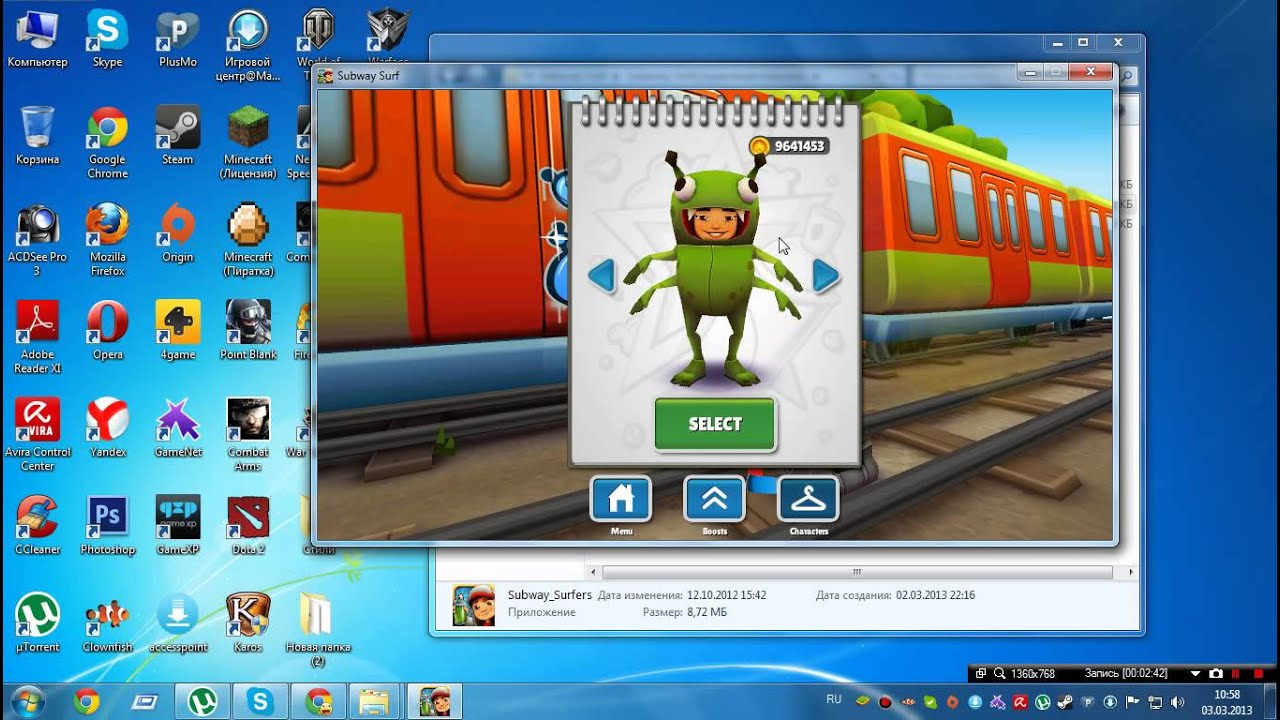Open Clownfish desktop shortcut
The width and height of the screenshot is (1280, 720).
coord(107,623)
